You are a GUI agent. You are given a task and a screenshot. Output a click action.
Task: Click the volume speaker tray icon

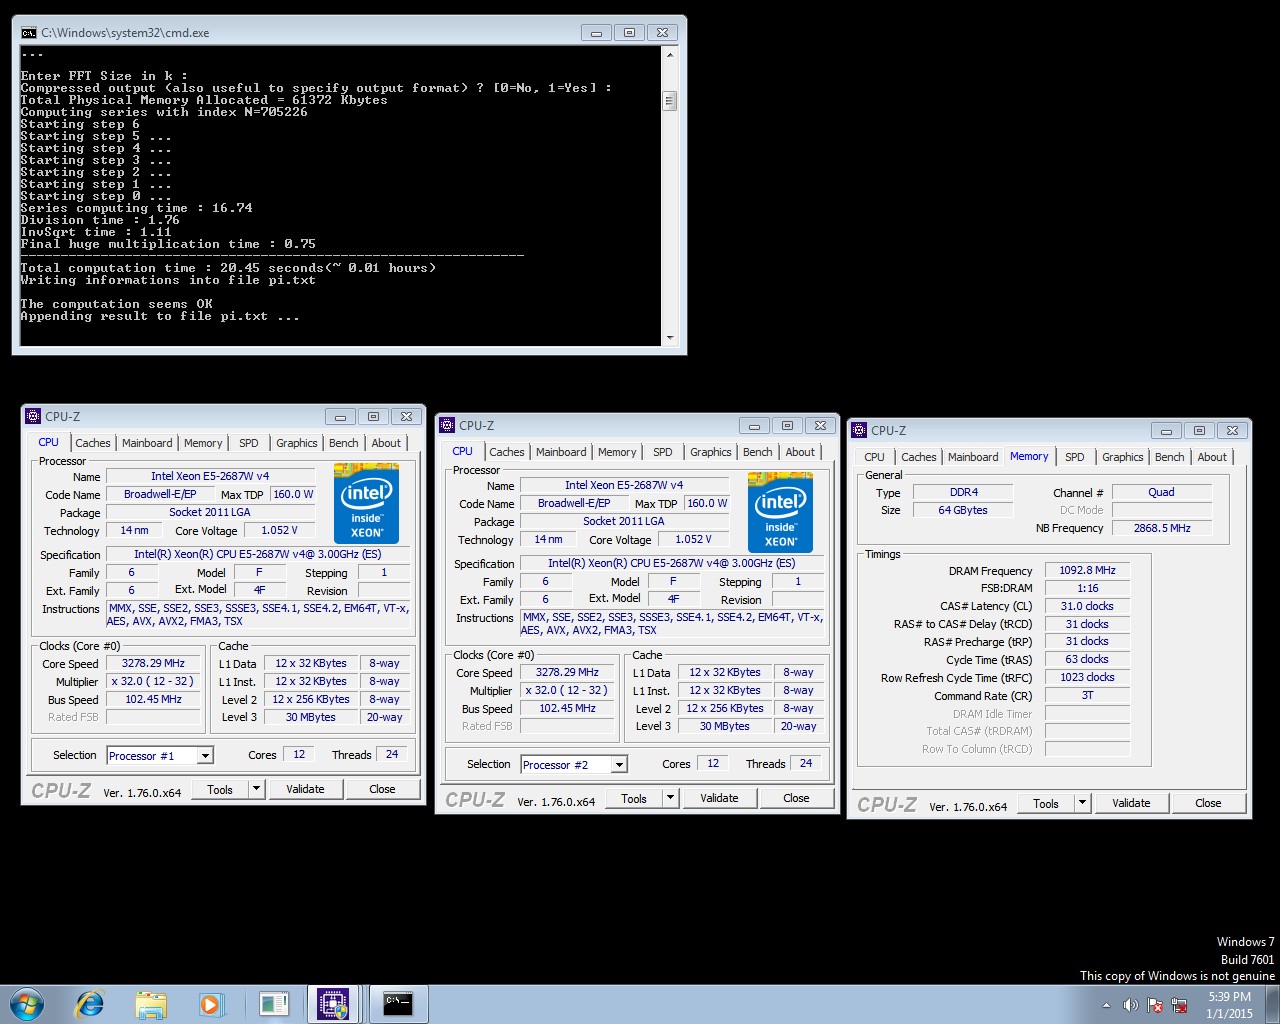[x=1132, y=1004]
